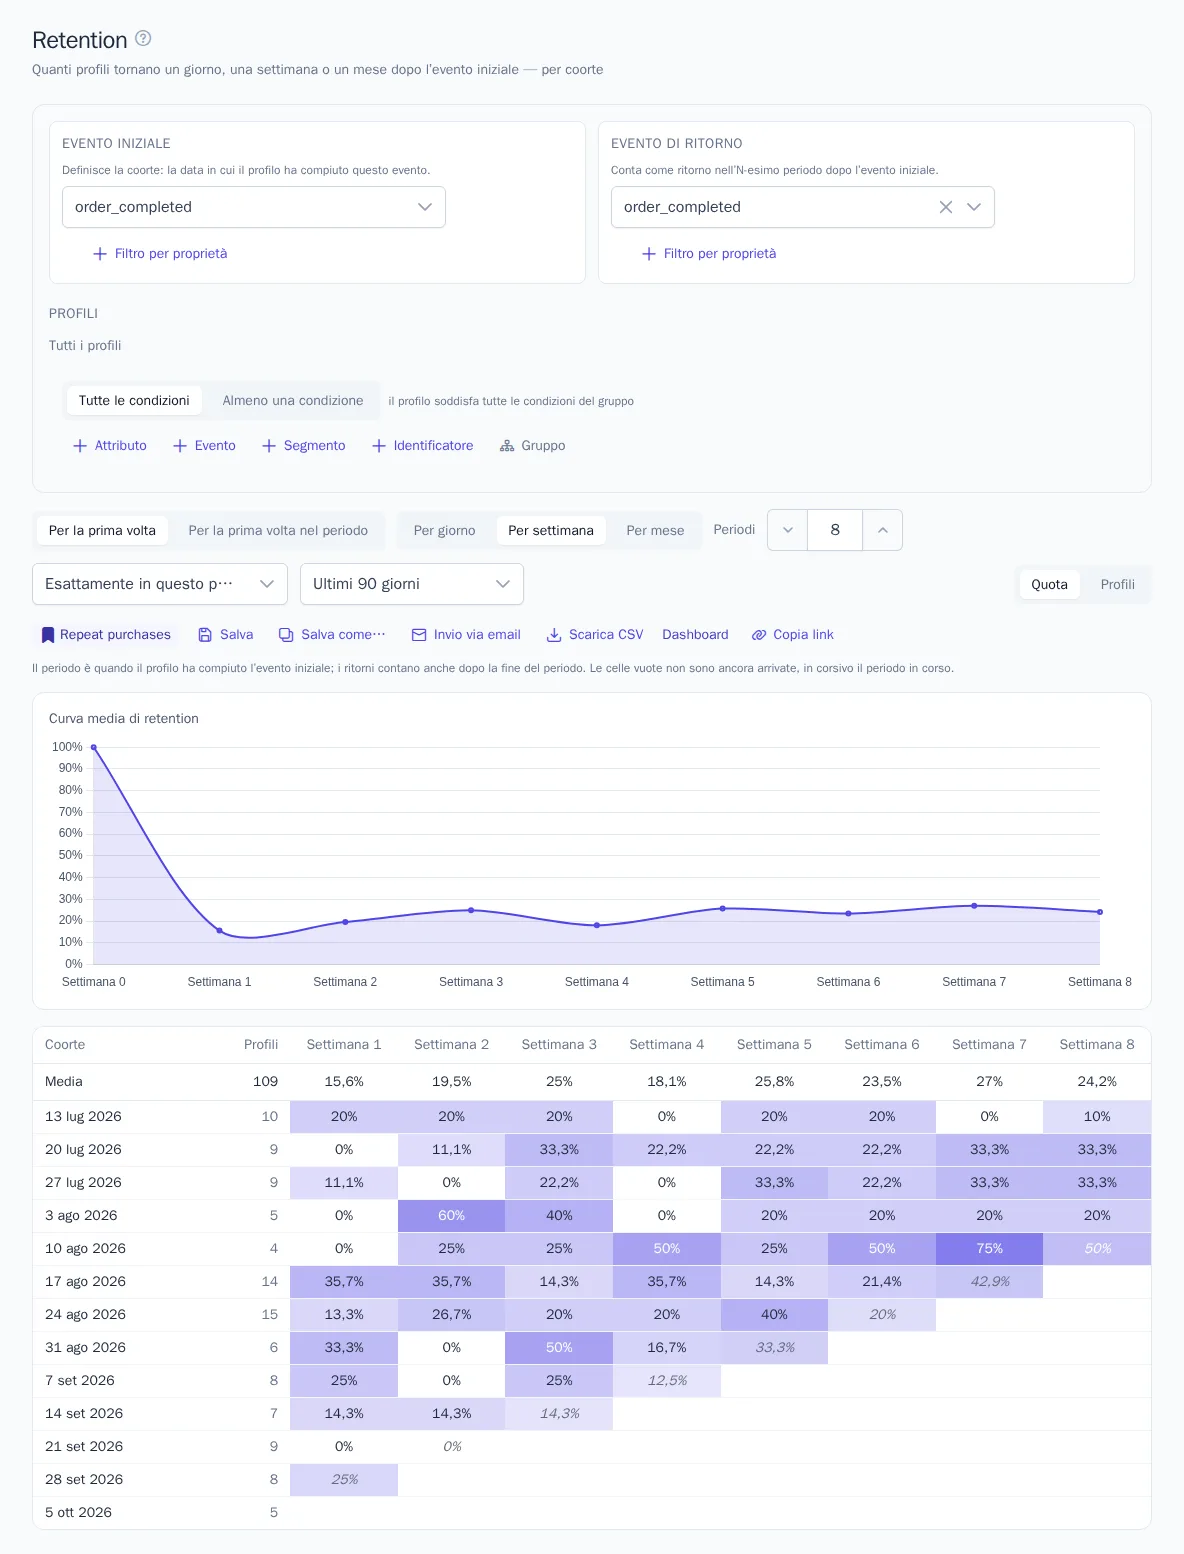
Task: Click the 60% cell in 3 ago 2026 row
Action: (451, 1216)
